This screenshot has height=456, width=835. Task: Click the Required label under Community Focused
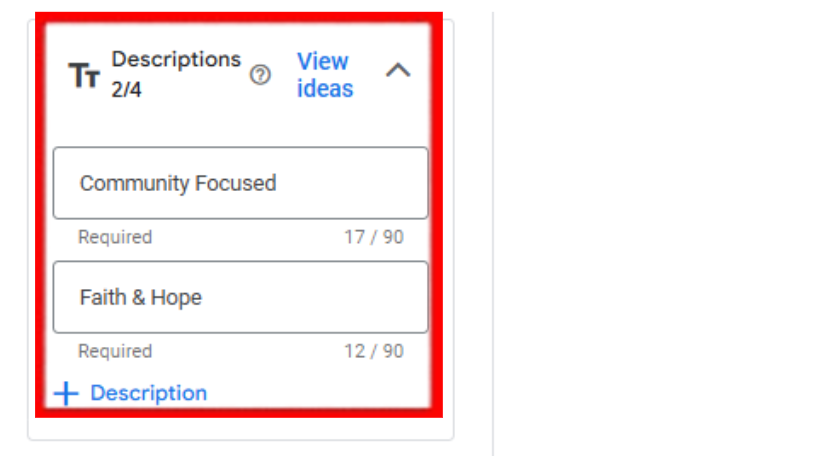[x=115, y=237]
